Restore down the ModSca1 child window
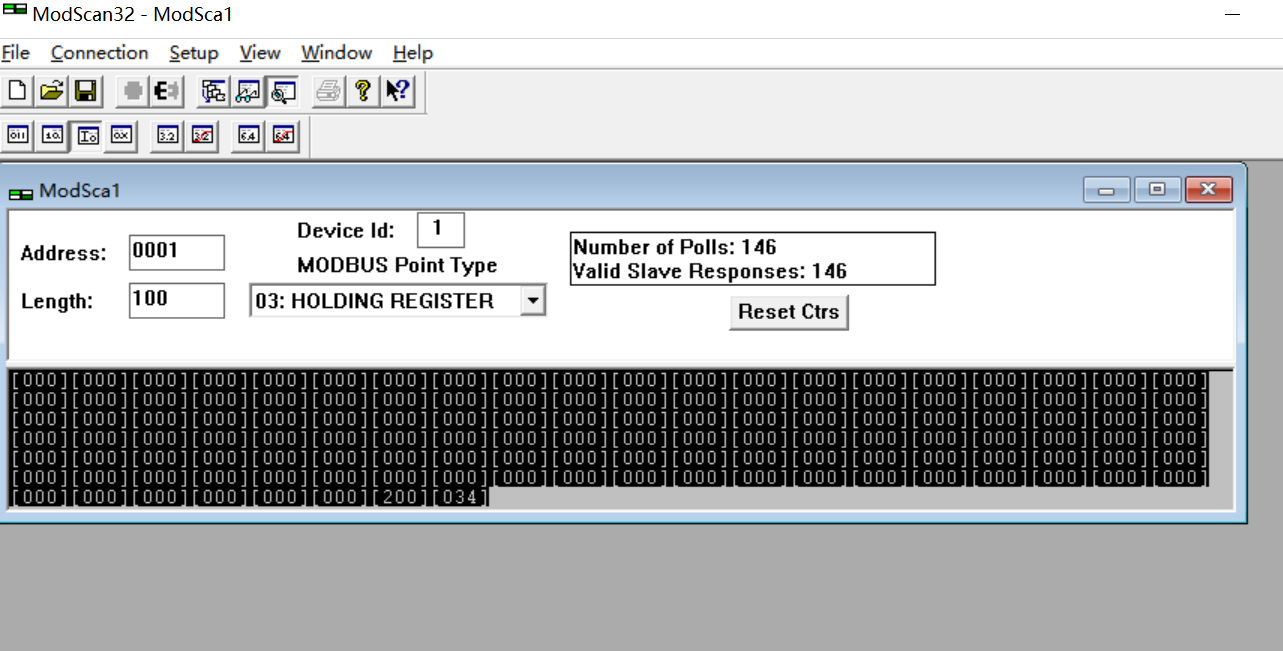Viewport: 1283px width, 651px height. tap(1157, 189)
